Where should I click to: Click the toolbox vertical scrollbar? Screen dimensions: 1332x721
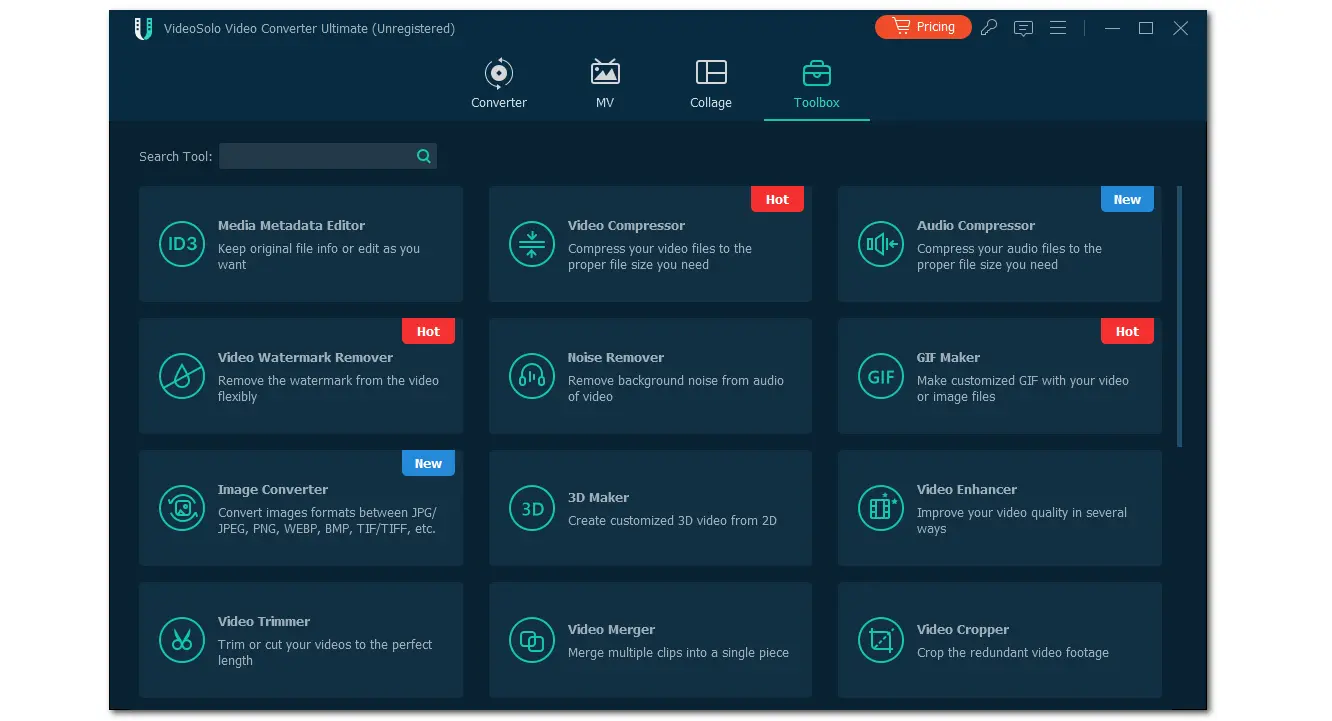coord(1180,316)
